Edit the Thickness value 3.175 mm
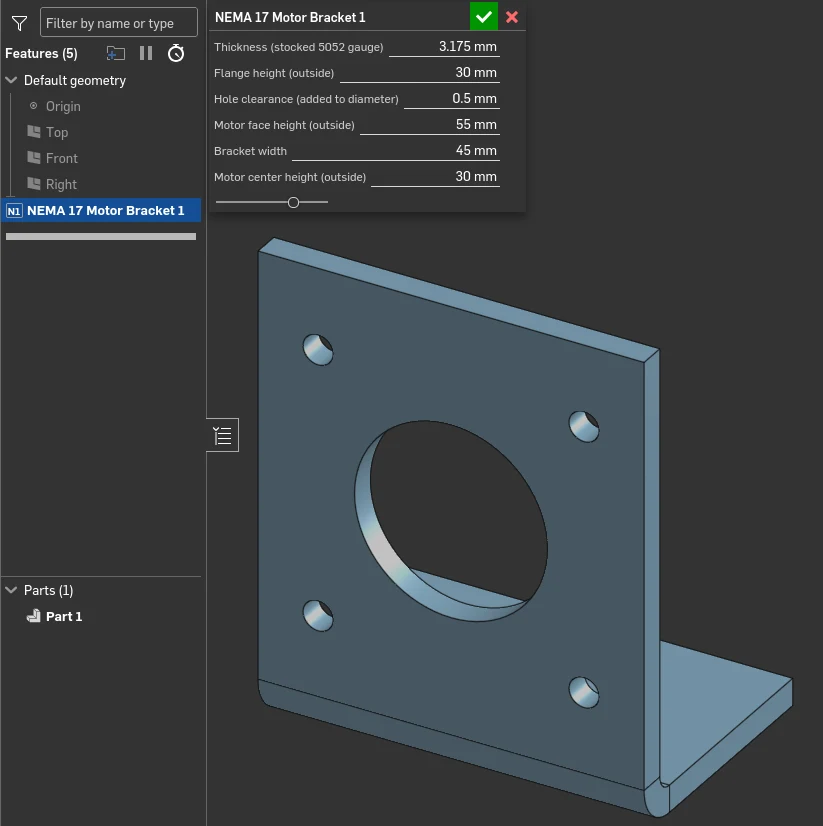 click(444, 47)
